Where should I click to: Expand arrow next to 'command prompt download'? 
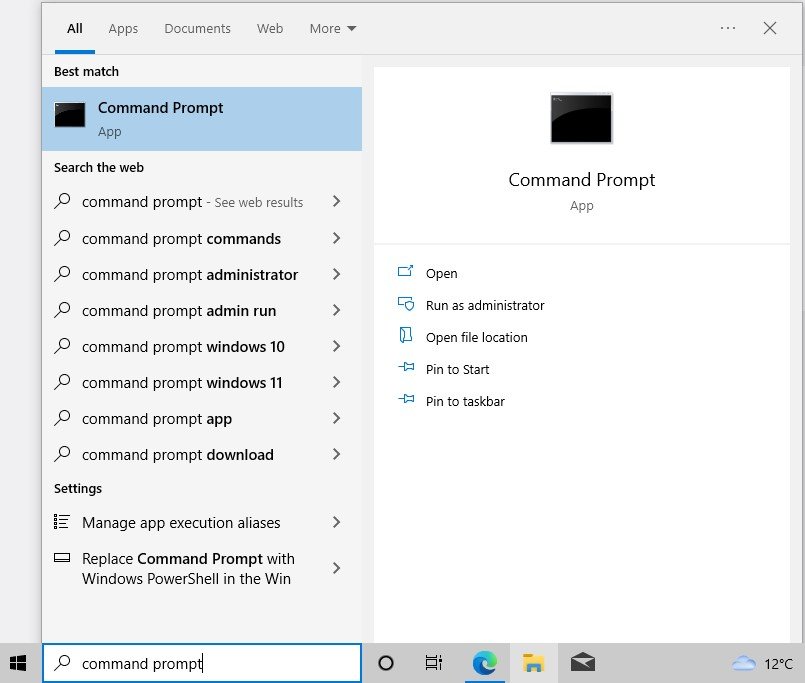tap(336, 454)
